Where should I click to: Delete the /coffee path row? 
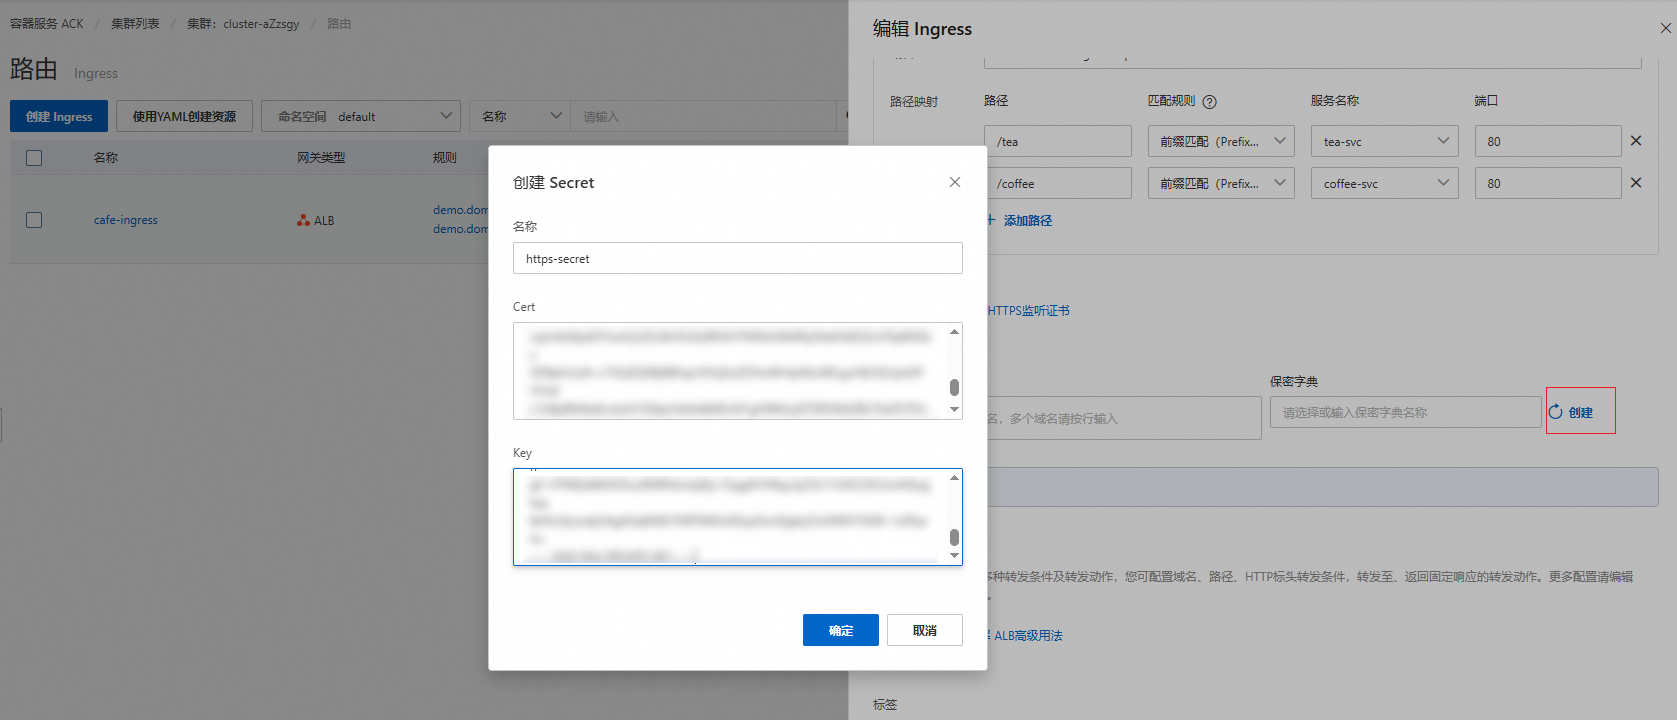(x=1636, y=183)
